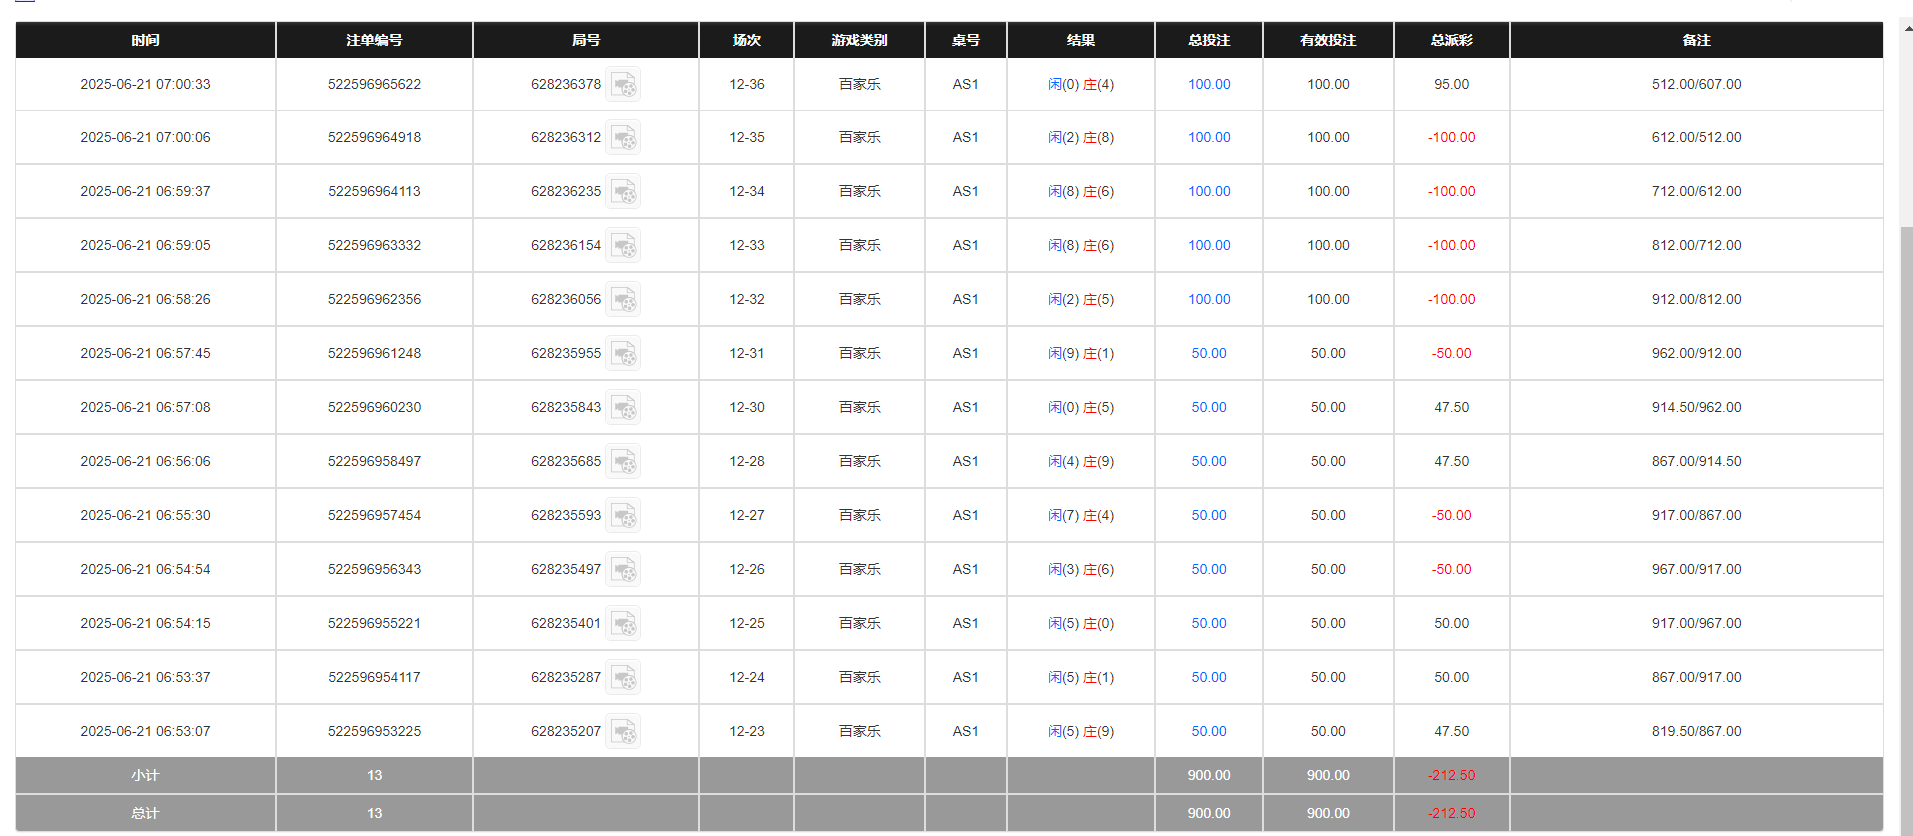Click replay icon for round 628236056
The width and height of the screenshot is (1913, 836).
[x=623, y=300]
